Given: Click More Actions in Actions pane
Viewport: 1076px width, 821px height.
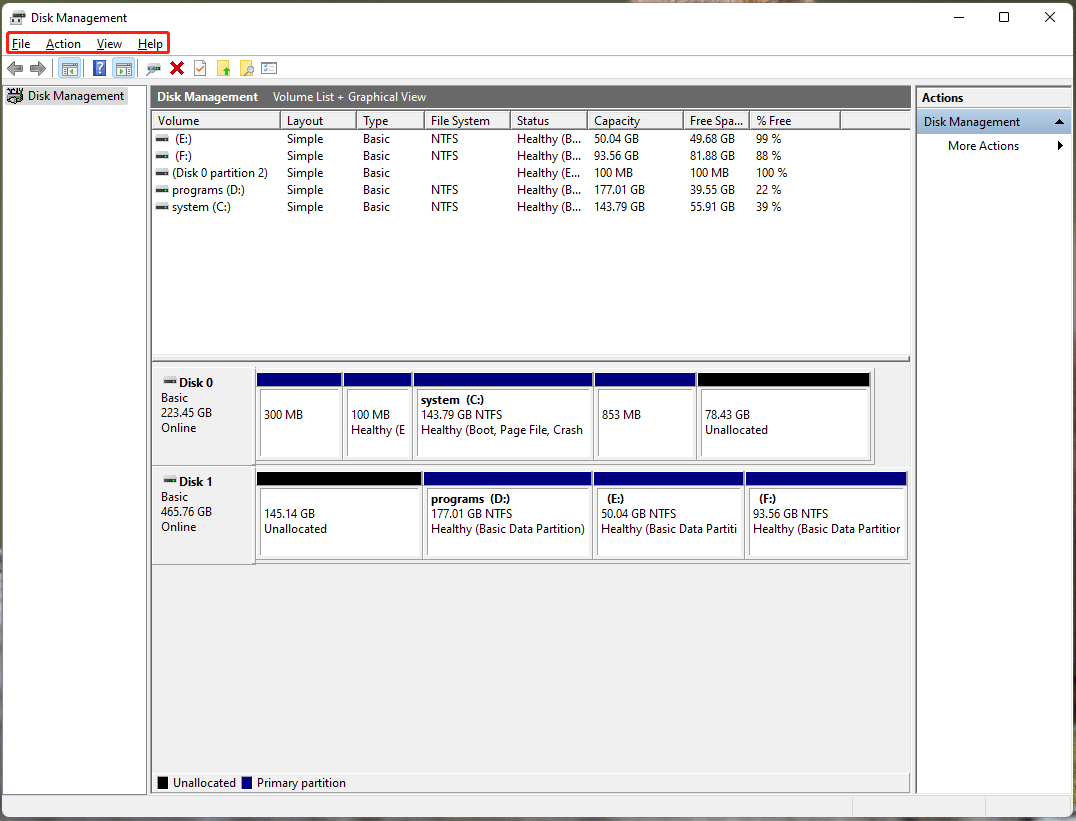Looking at the screenshot, I should pos(983,146).
